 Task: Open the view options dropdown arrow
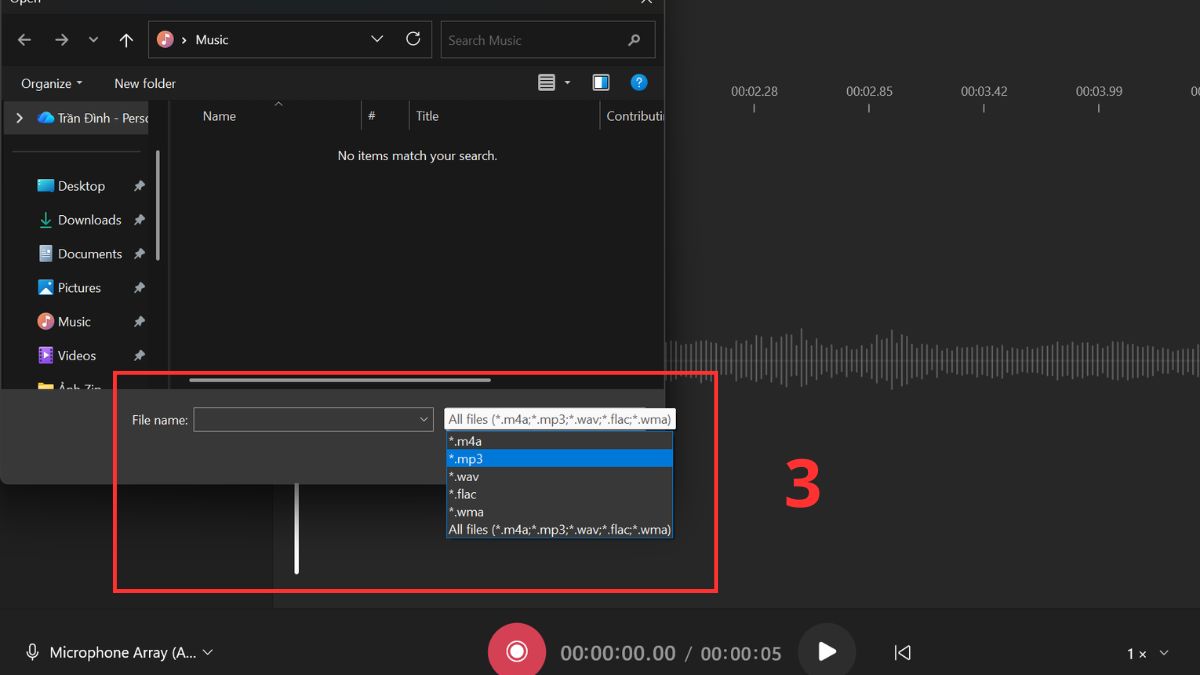click(x=568, y=83)
